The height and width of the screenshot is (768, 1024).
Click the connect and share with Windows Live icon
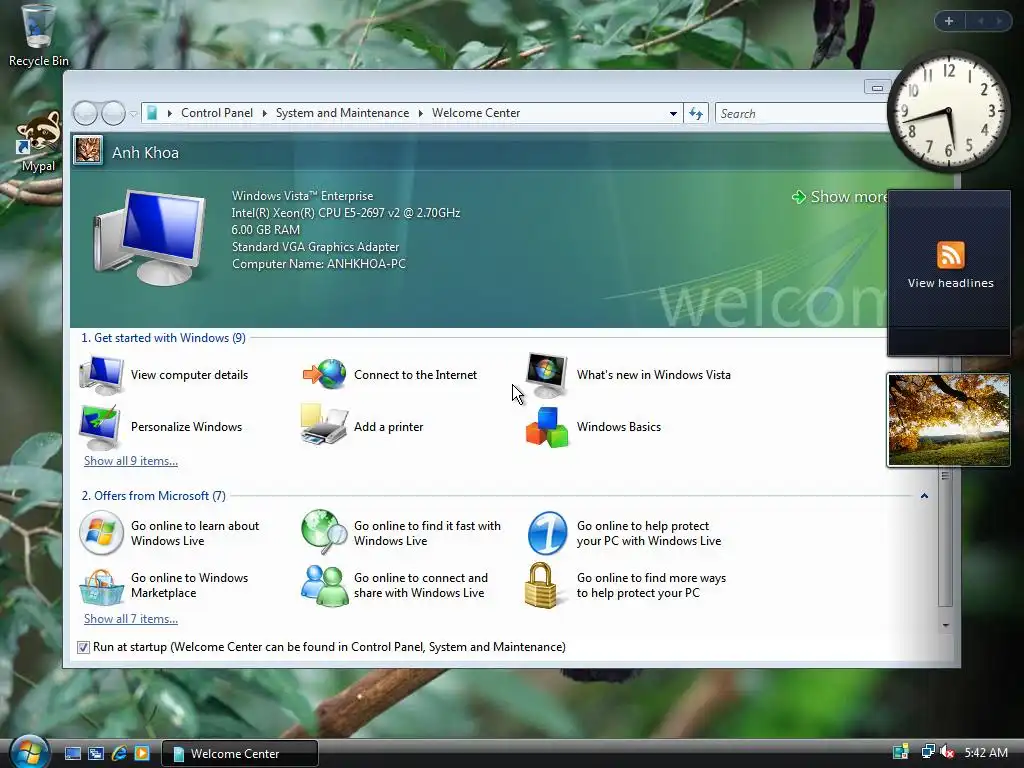pyautogui.click(x=325, y=586)
